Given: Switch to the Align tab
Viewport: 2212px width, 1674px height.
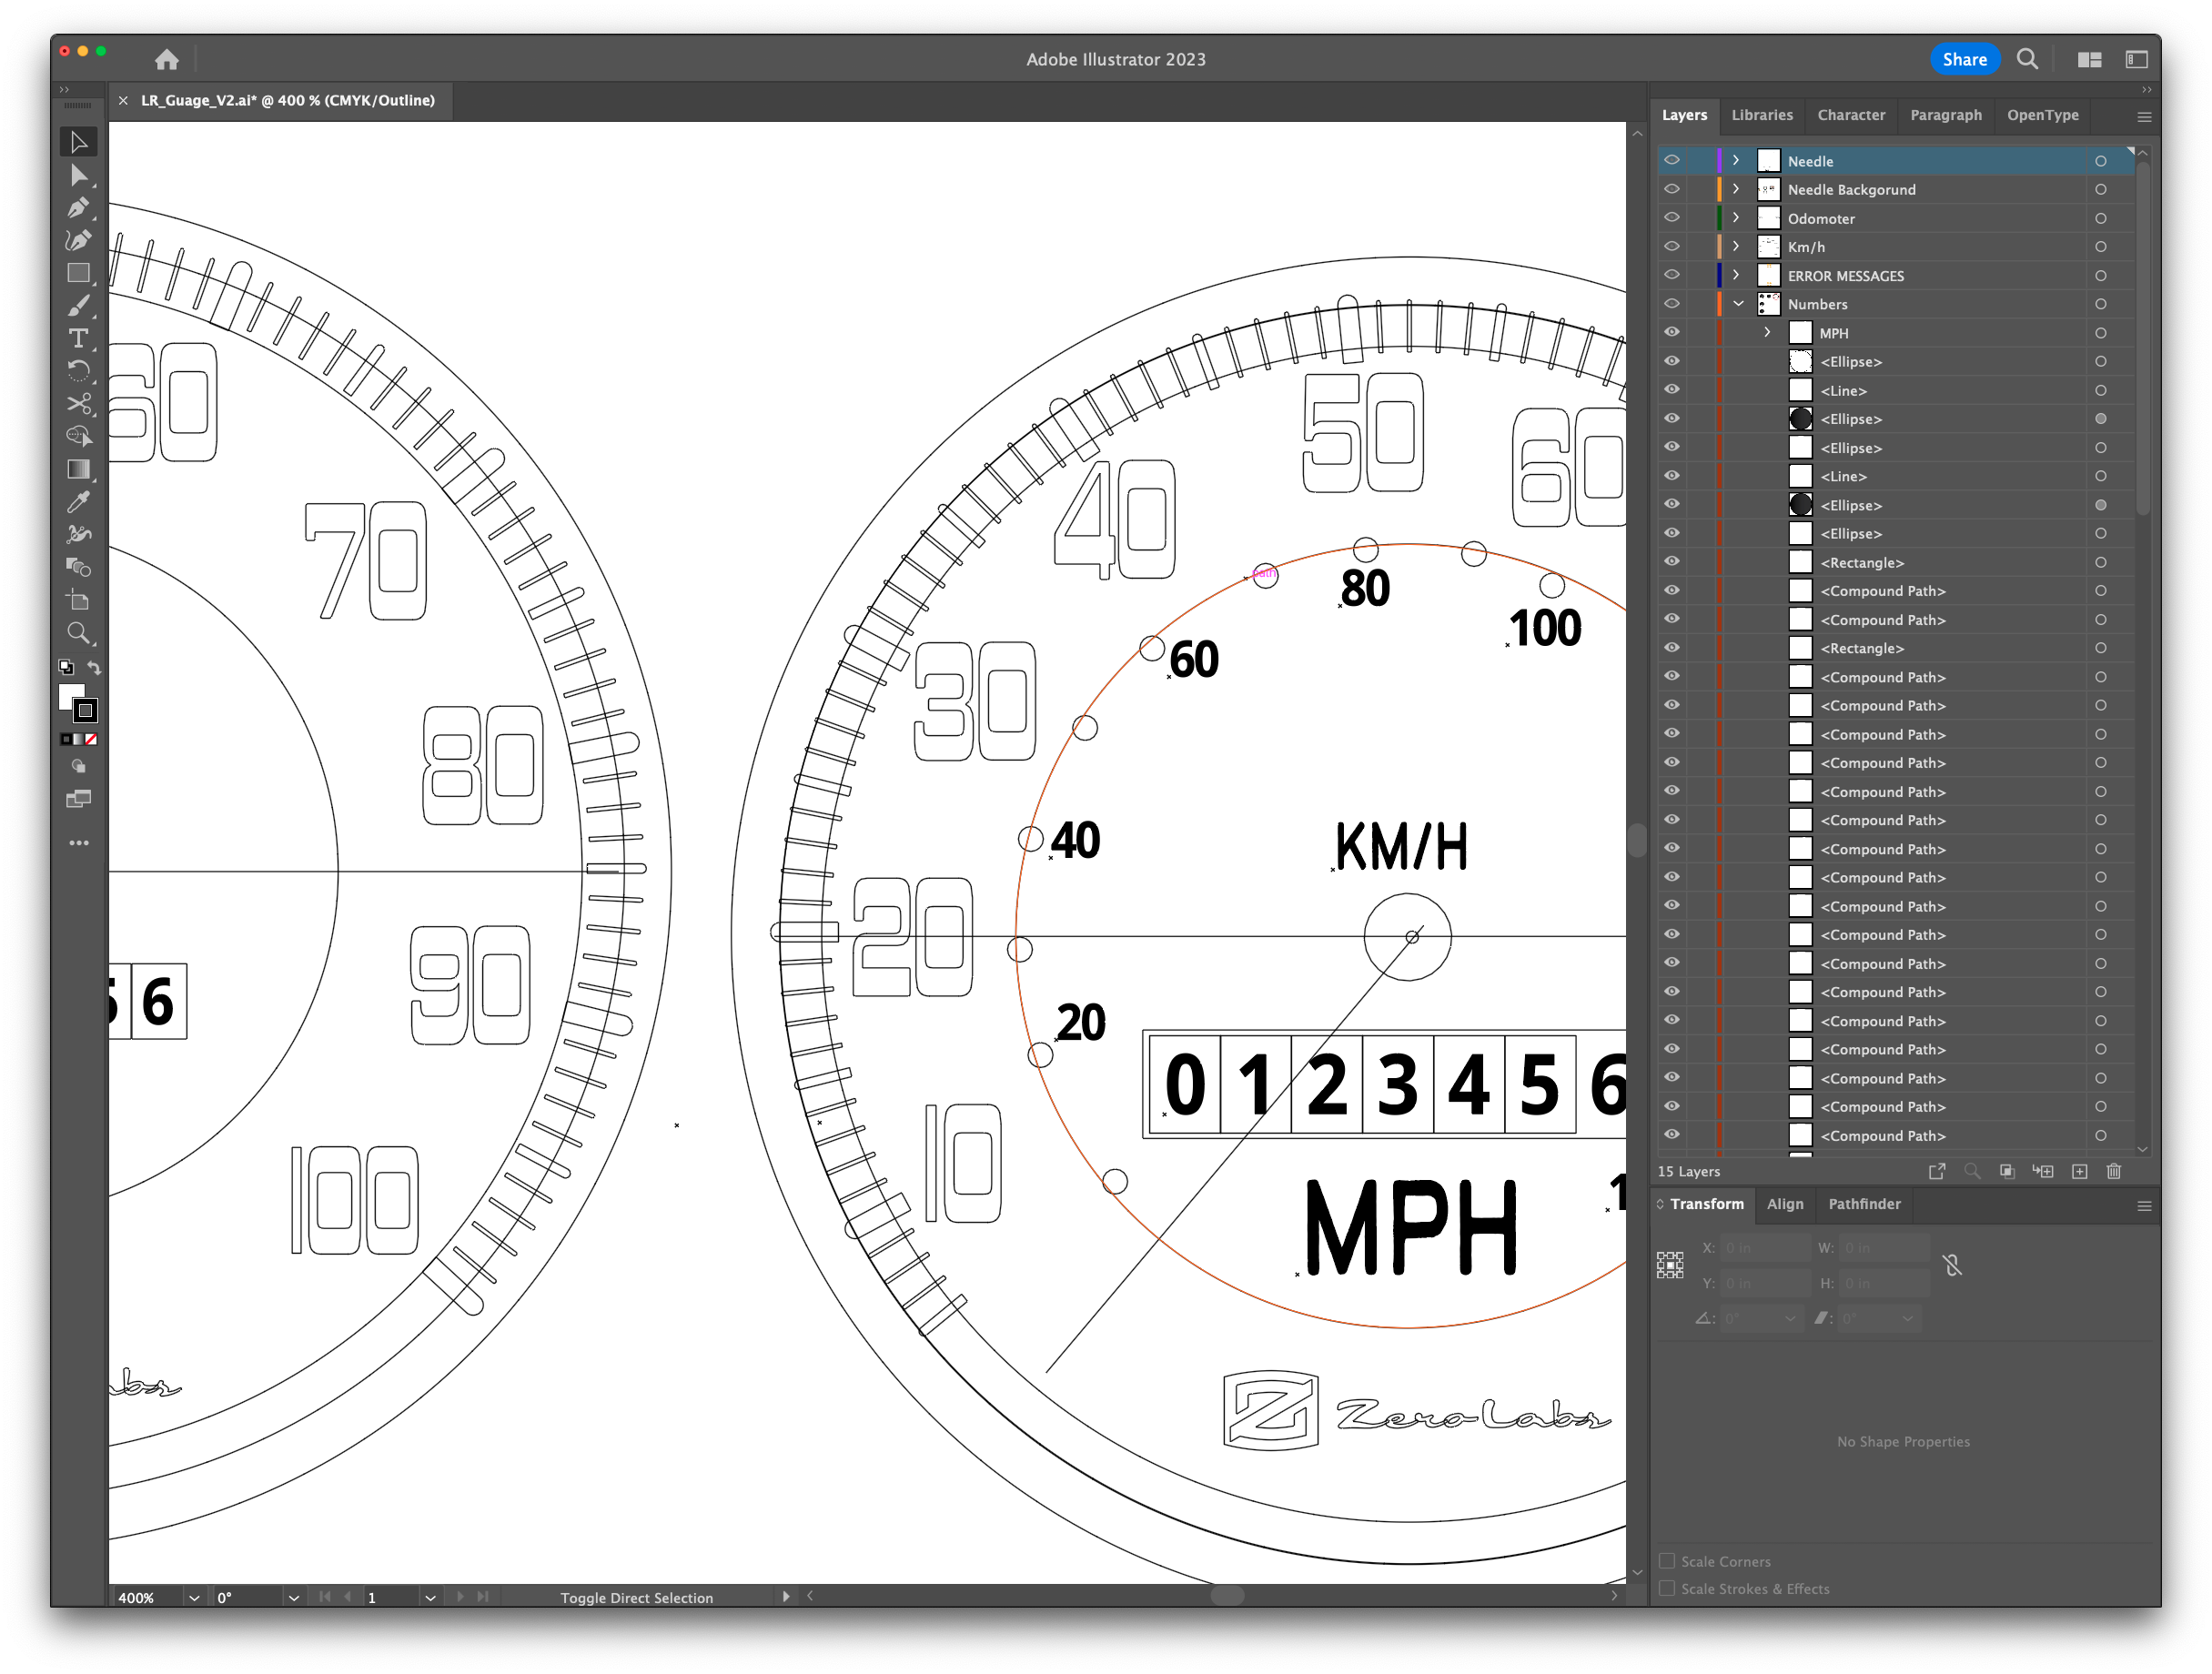Looking at the screenshot, I should 1786,1204.
